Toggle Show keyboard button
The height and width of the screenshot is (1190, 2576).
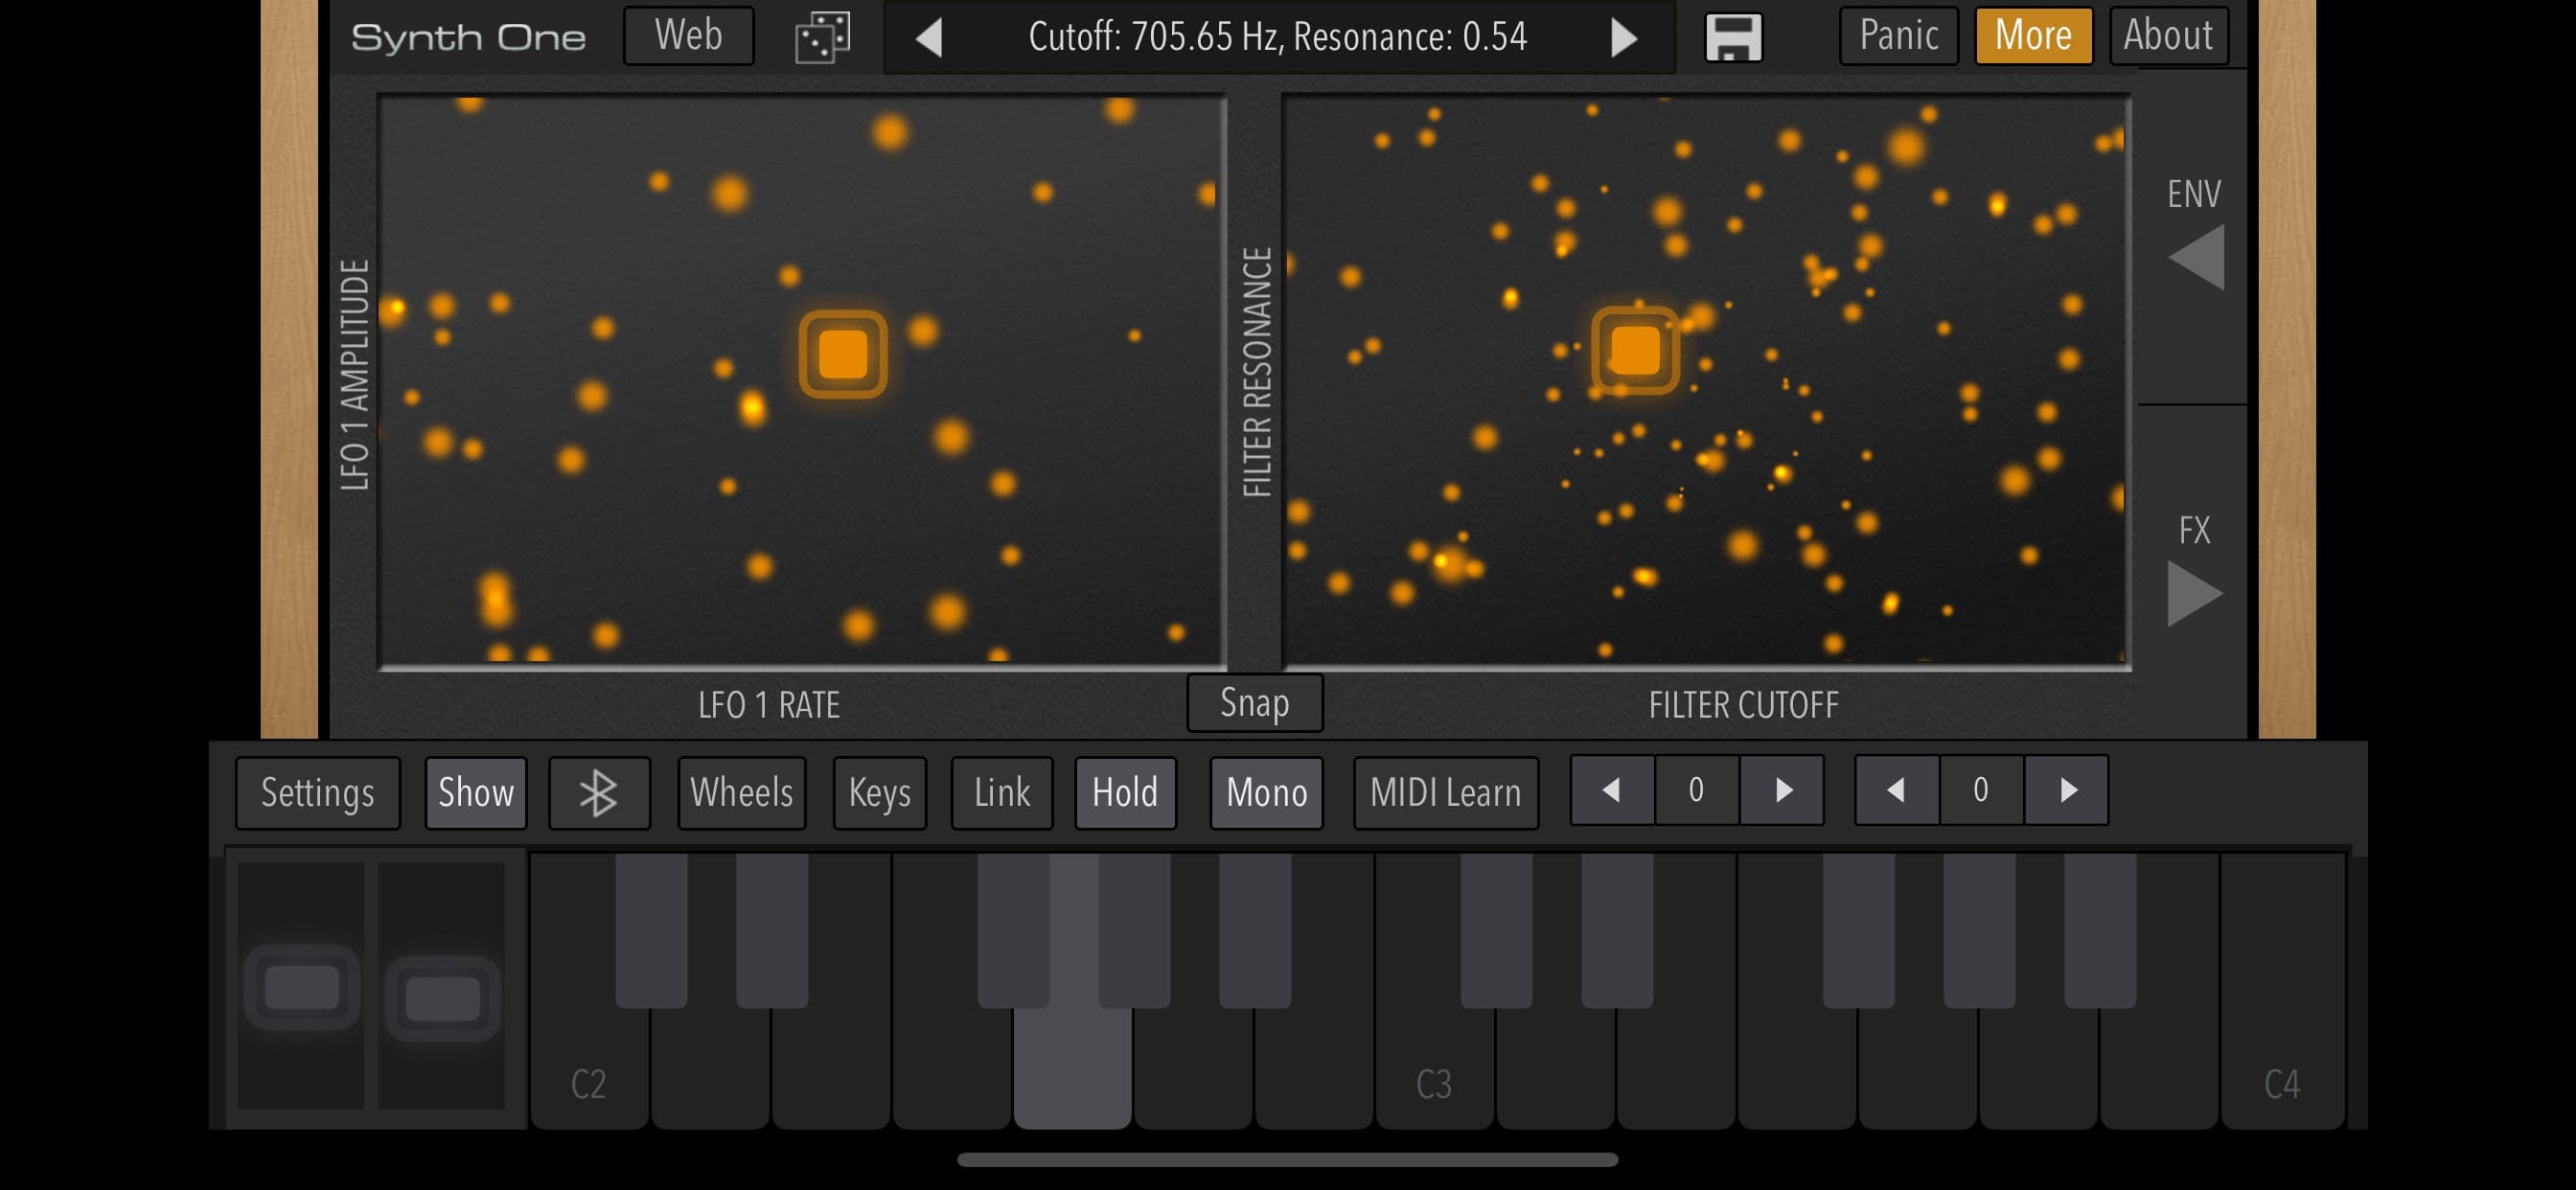coord(476,793)
